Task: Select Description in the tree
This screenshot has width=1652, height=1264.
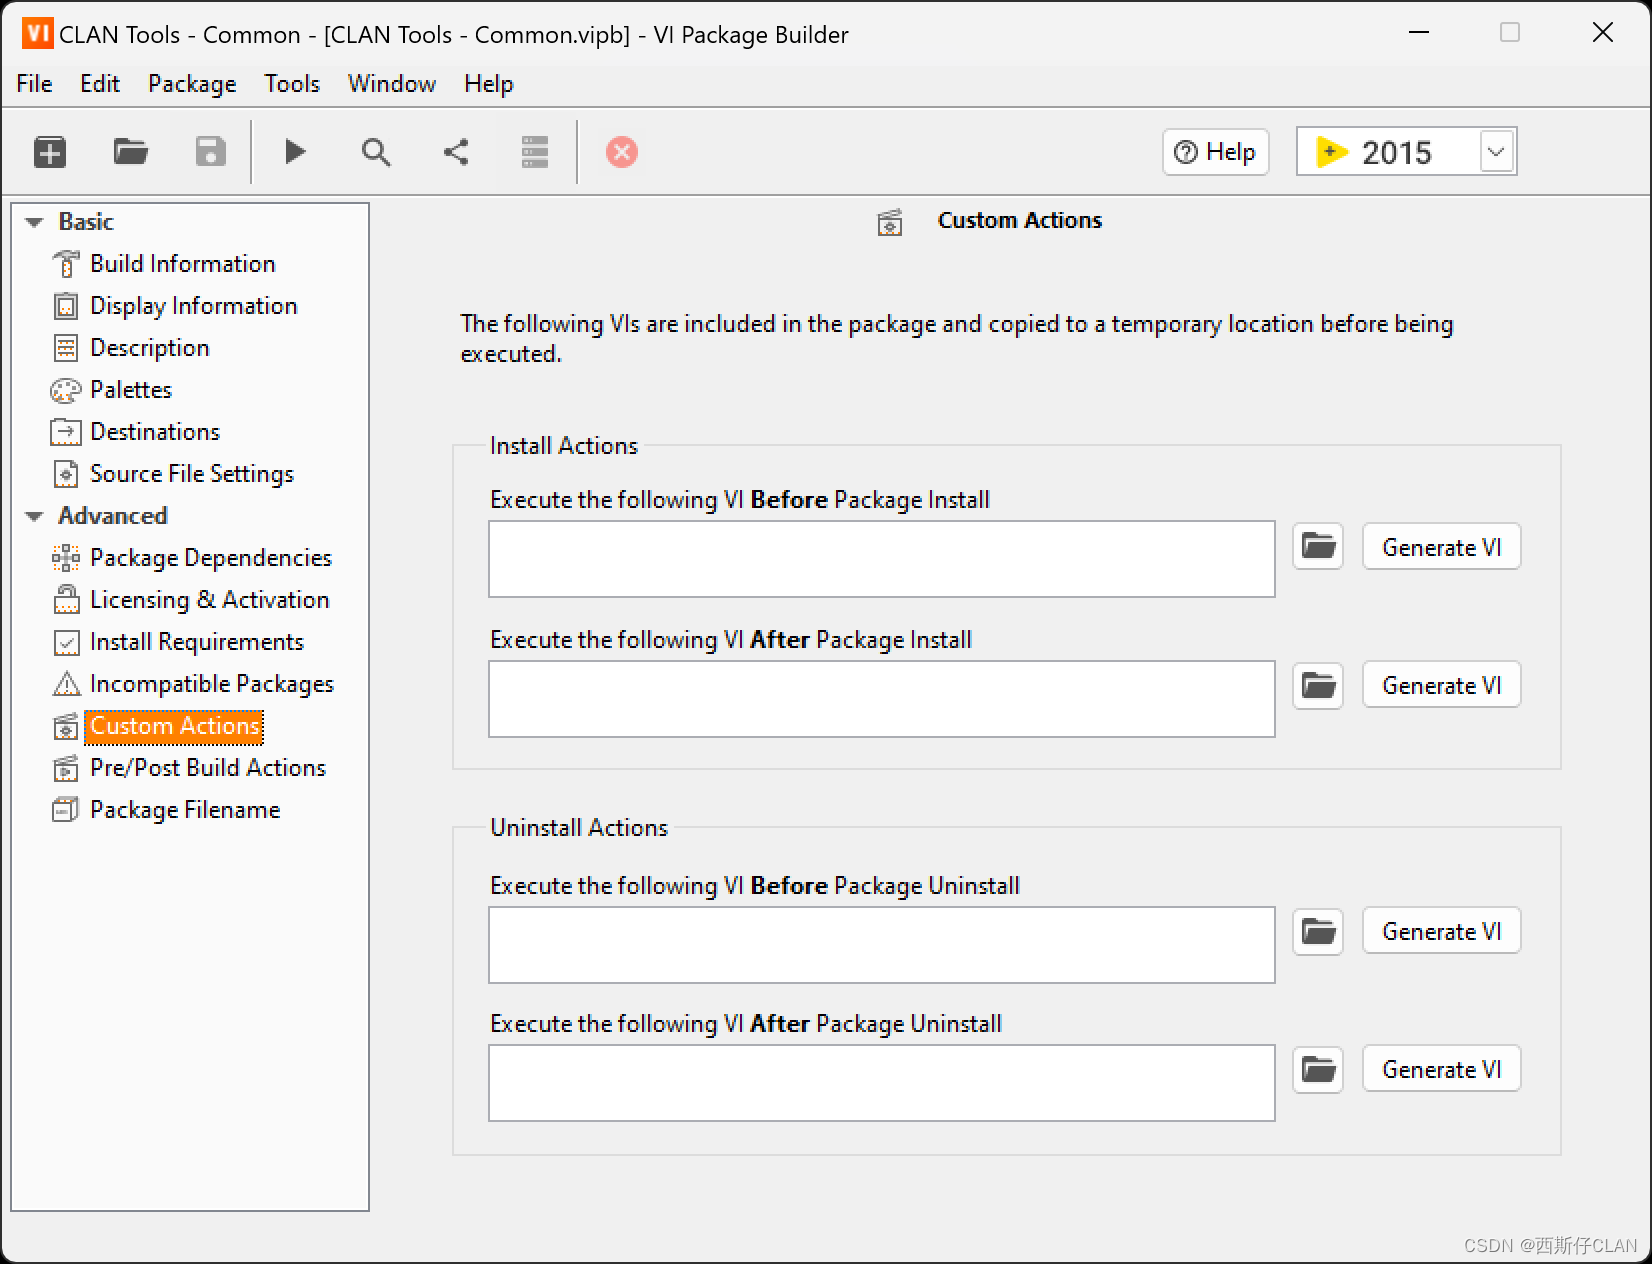Action: point(150,348)
